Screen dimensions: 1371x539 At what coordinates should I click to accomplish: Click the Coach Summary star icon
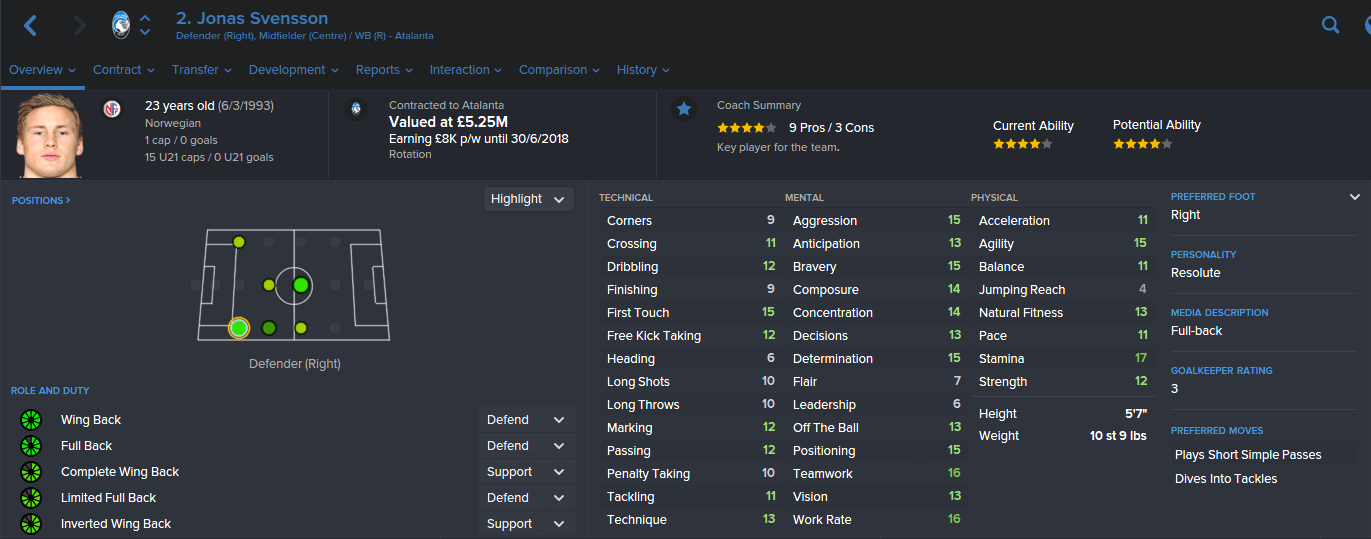pos(684,109)
